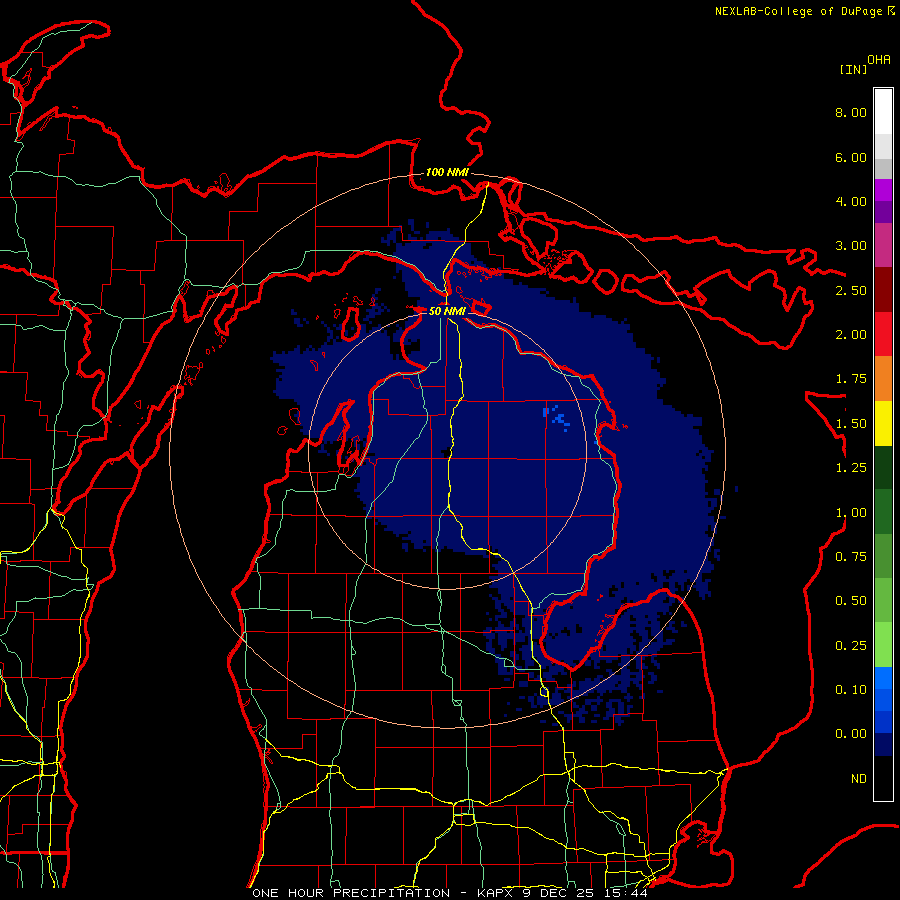Click the black ND swatch in legend
Viewport: 900px width, 900px height.
[883, 778]
